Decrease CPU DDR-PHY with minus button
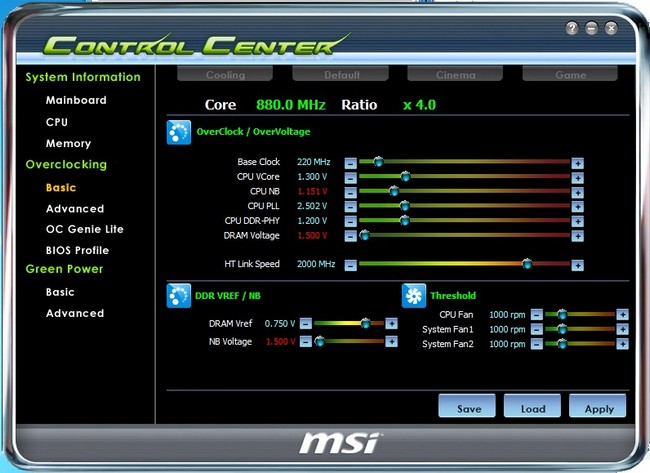The width and height of the screenshot is (650, 473). tap(351, 221)
